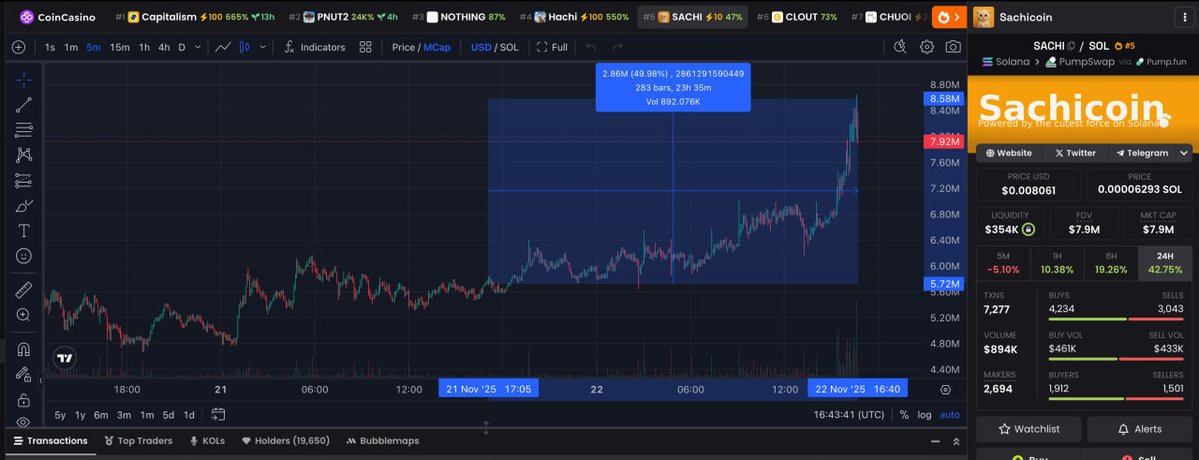1199x460 pixels.
Task: Select the patterns drawing tool
Action: [x=24, y=155]
